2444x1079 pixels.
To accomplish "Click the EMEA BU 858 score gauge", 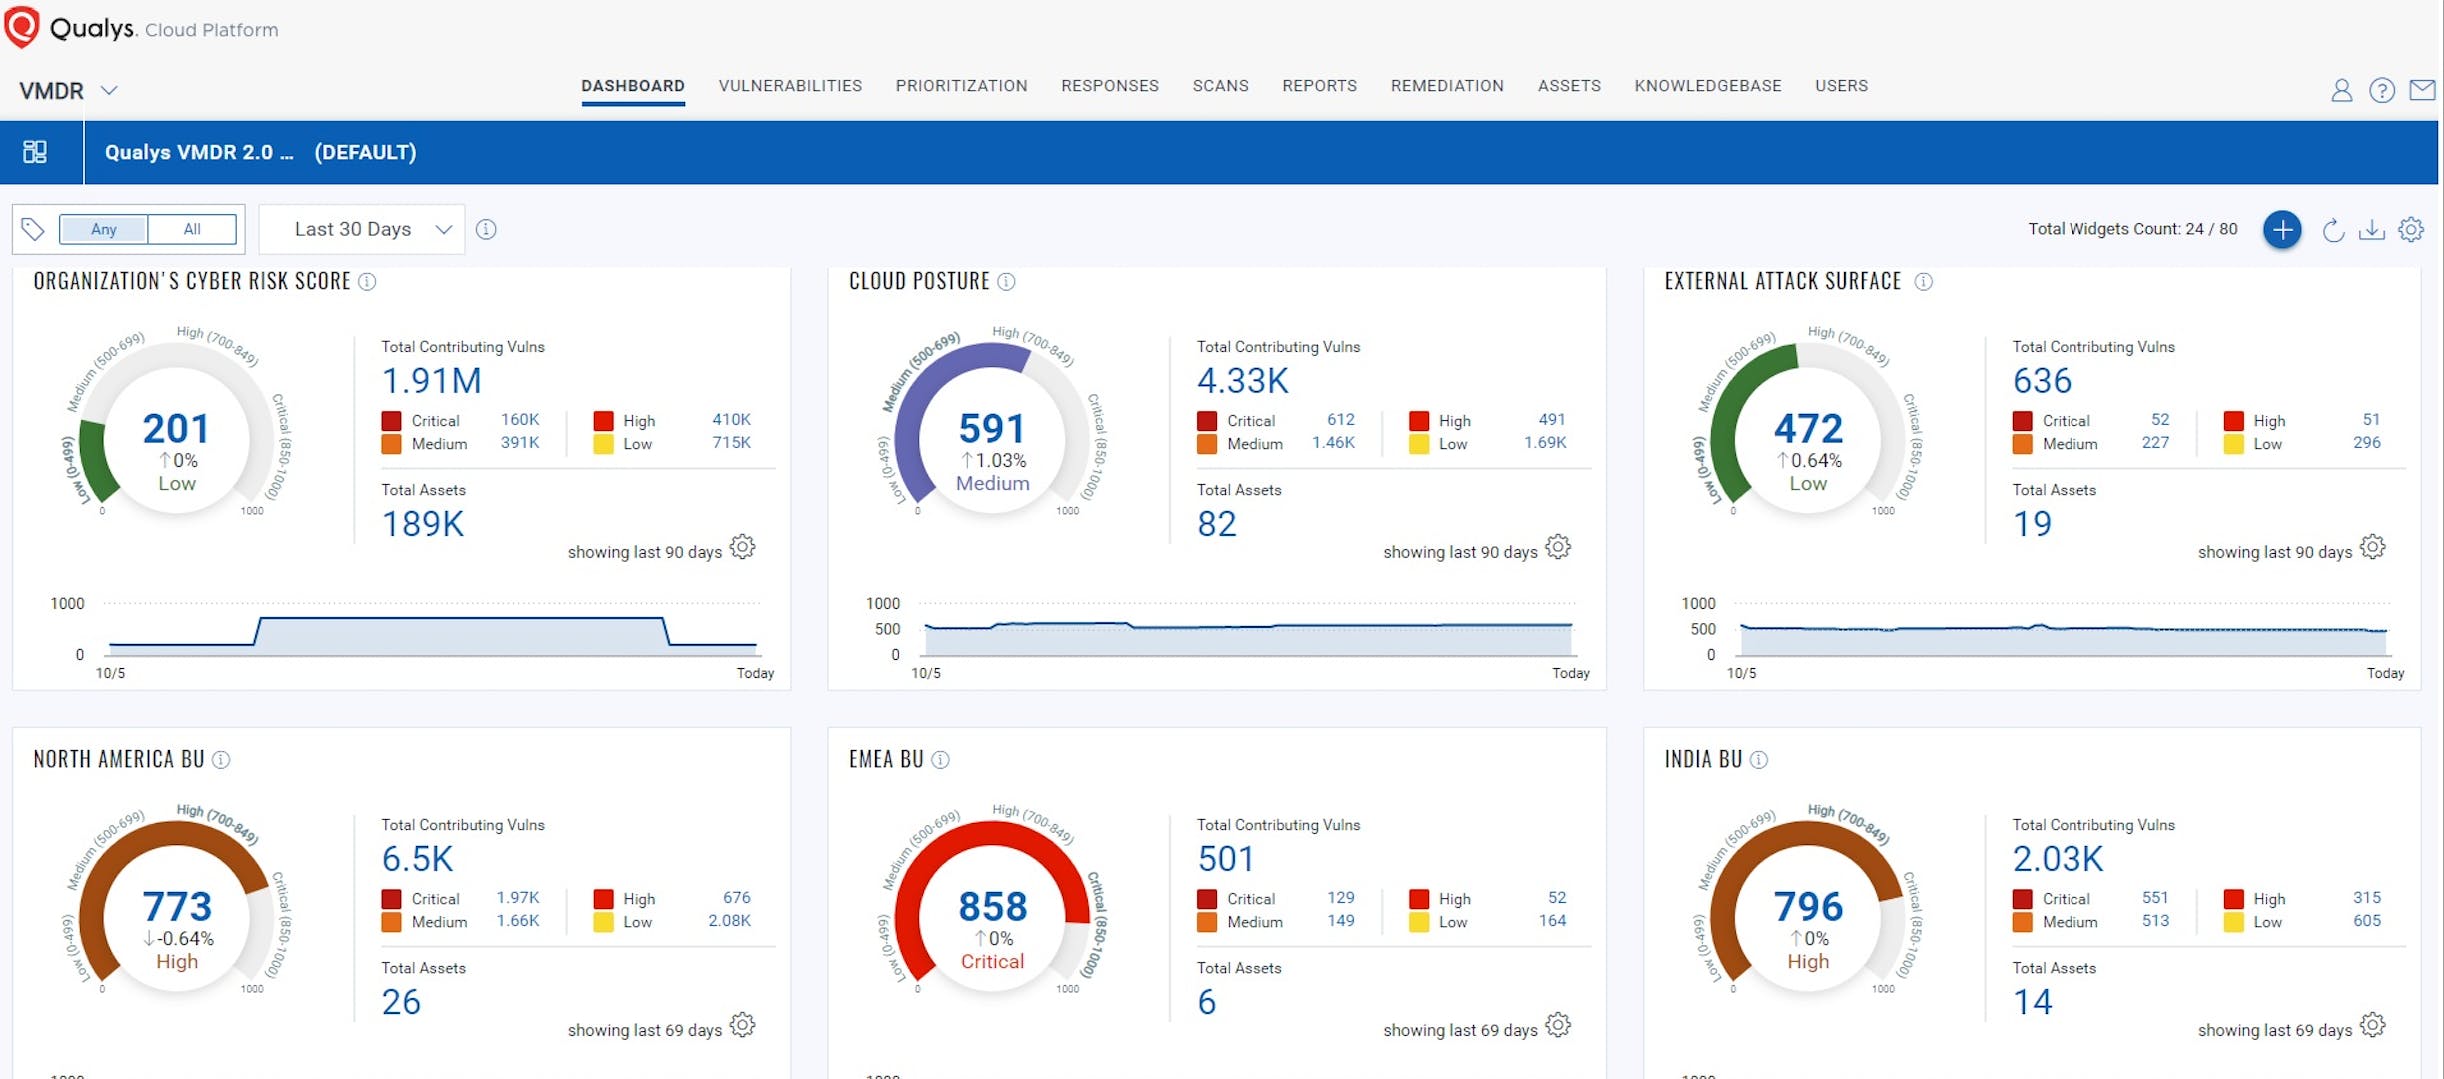I will coord(992,907).
